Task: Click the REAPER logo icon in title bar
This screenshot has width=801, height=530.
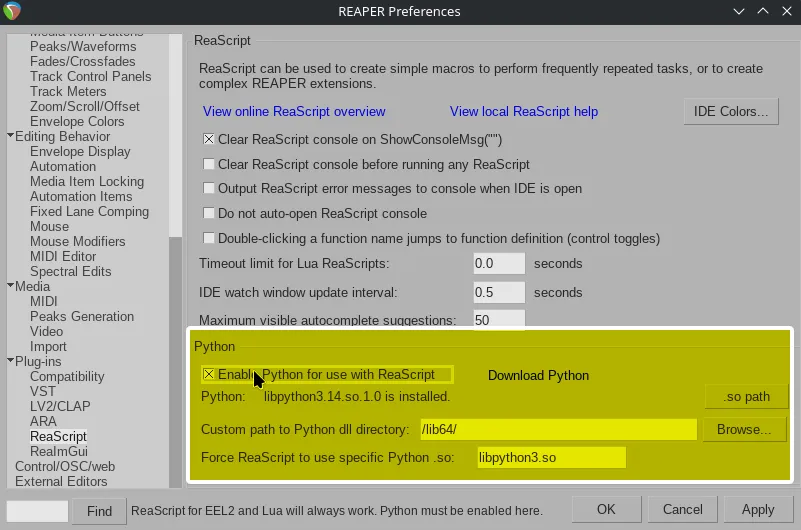Action: [12, 11]
